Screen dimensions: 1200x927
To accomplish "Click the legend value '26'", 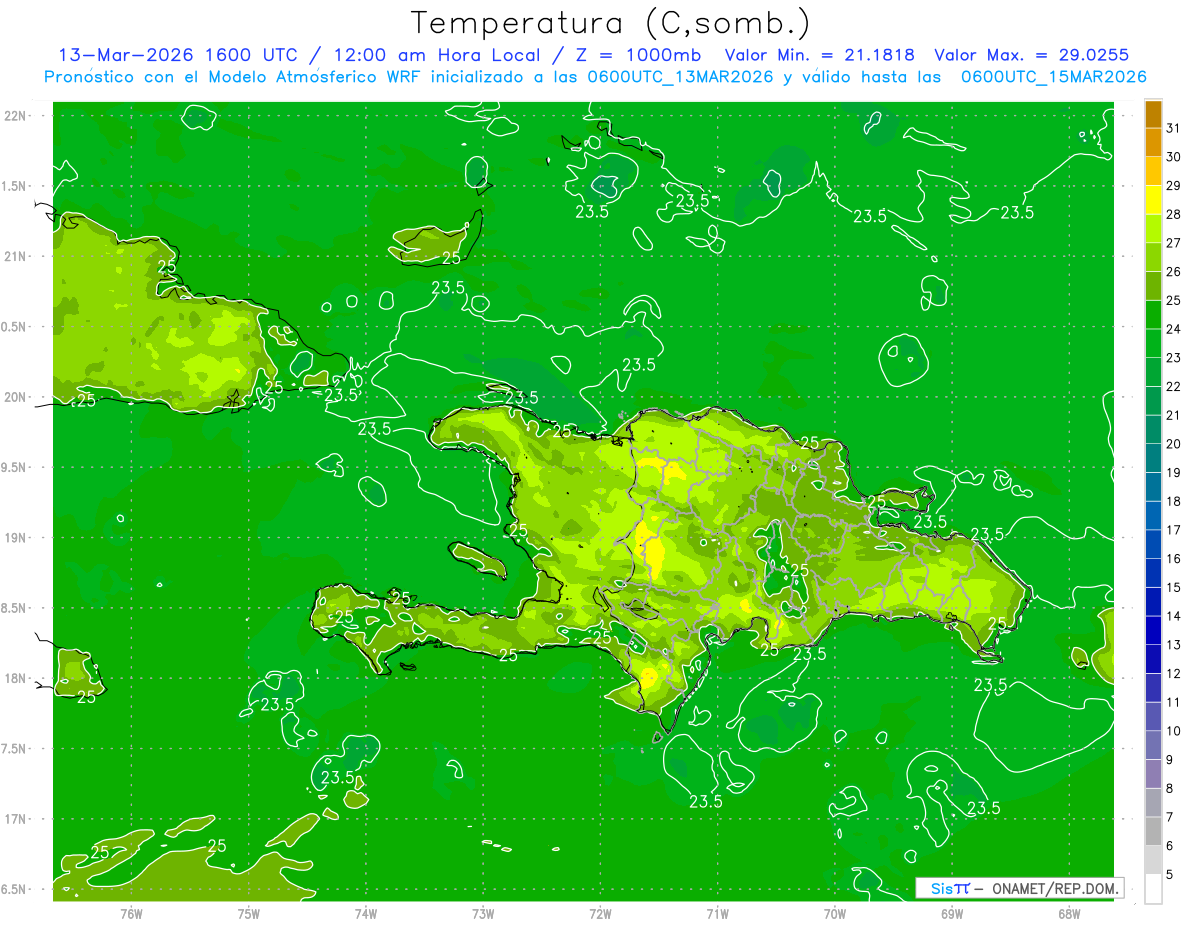I will pyautogui.click(x=1174, y=272).
